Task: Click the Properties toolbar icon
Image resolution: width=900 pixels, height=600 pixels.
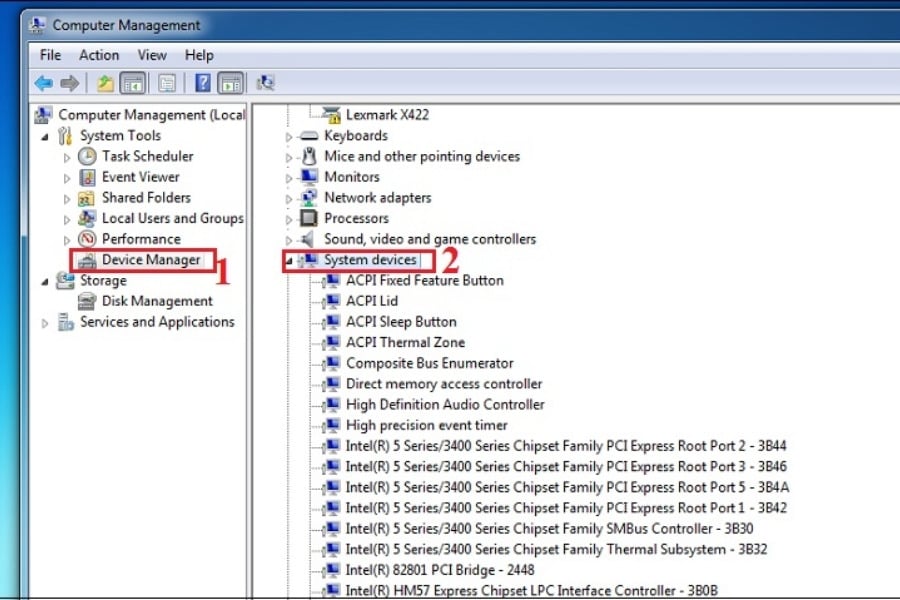Action: coord(167,84)
